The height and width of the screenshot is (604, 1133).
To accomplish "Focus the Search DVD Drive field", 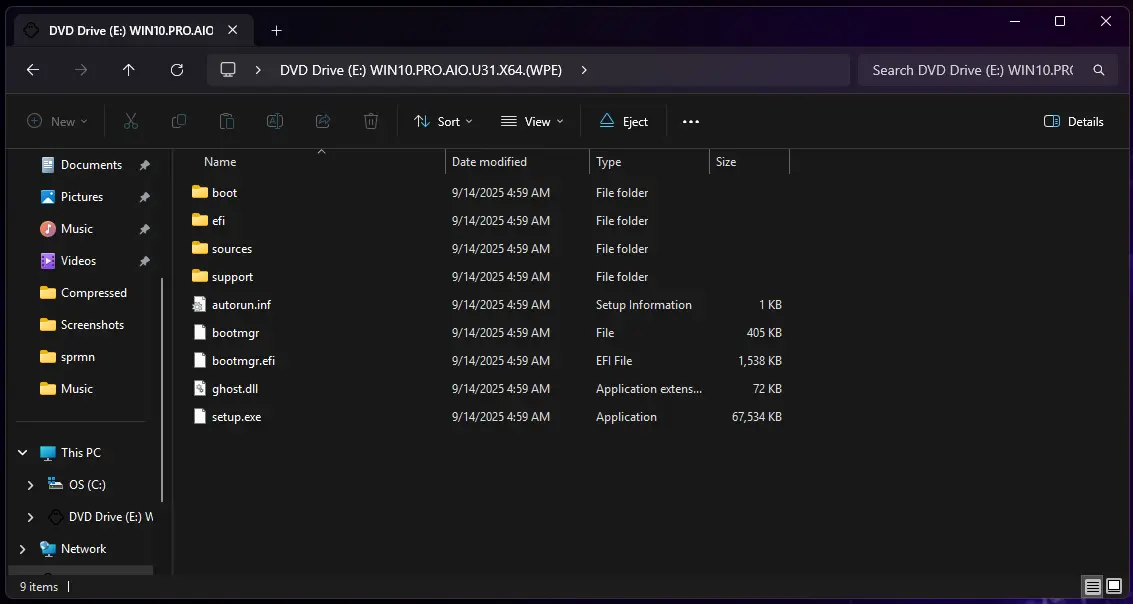I will 972,70.
